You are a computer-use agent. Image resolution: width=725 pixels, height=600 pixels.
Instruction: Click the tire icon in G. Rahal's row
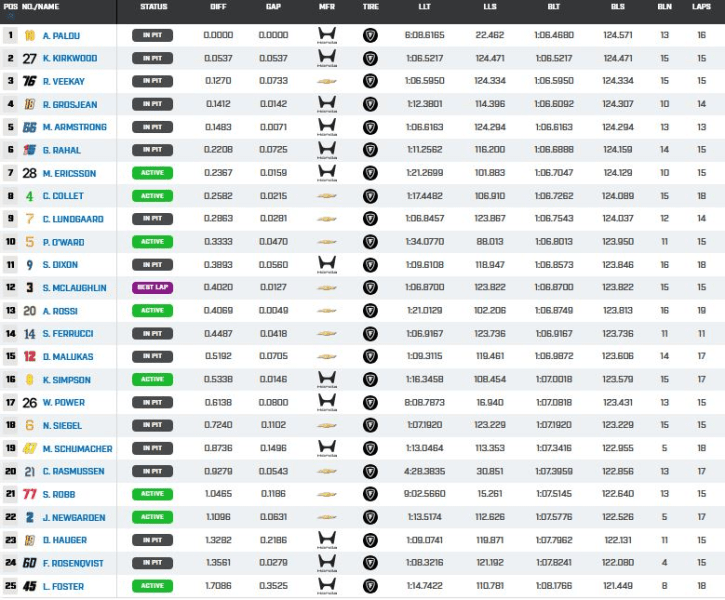click(x=370, y=150)
